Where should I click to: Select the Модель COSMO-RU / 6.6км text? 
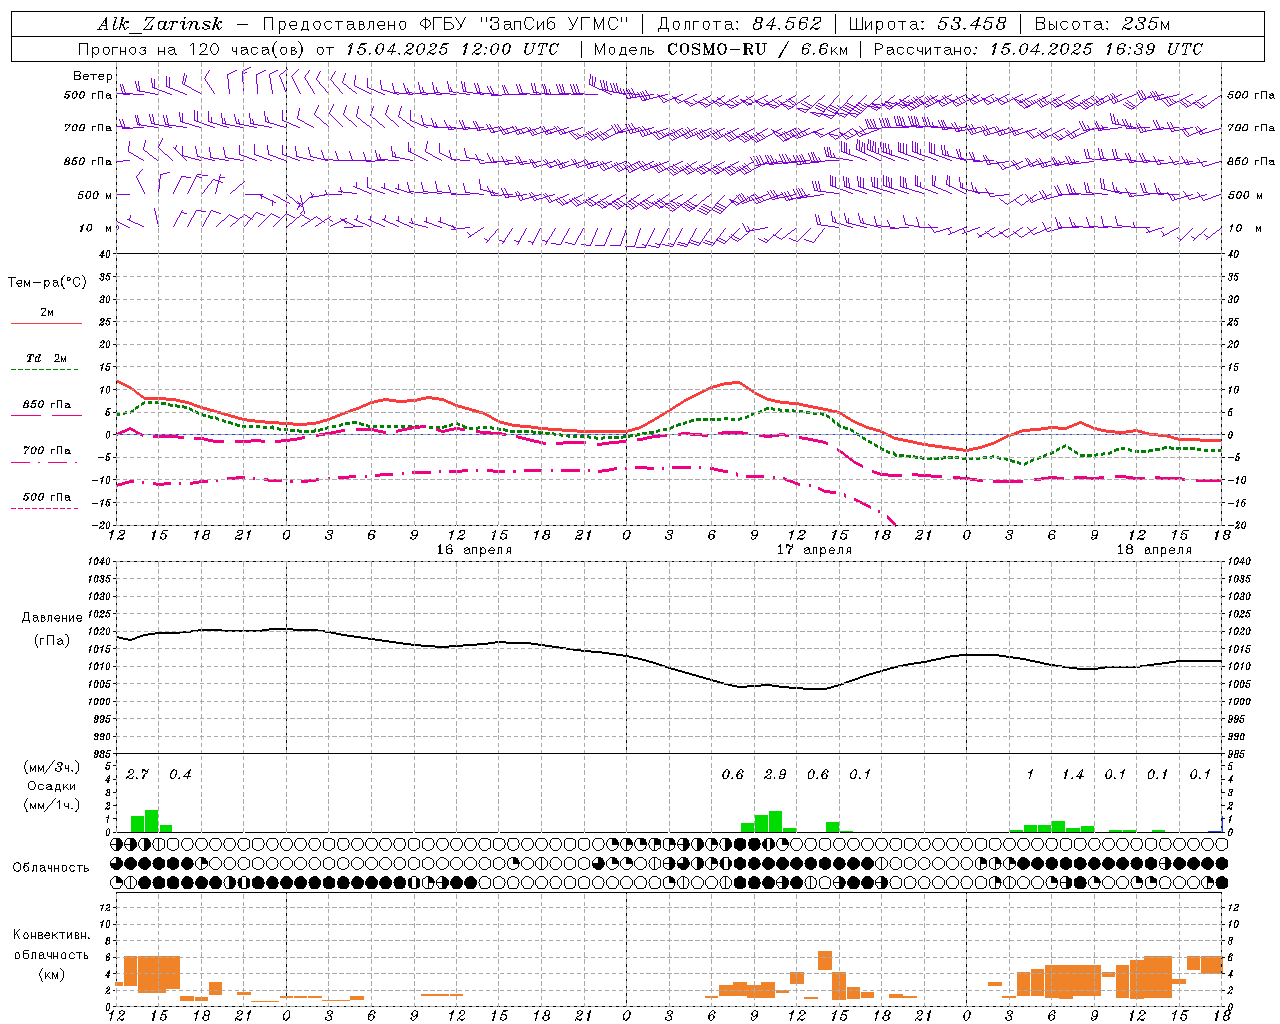click(x=720, y=49)
